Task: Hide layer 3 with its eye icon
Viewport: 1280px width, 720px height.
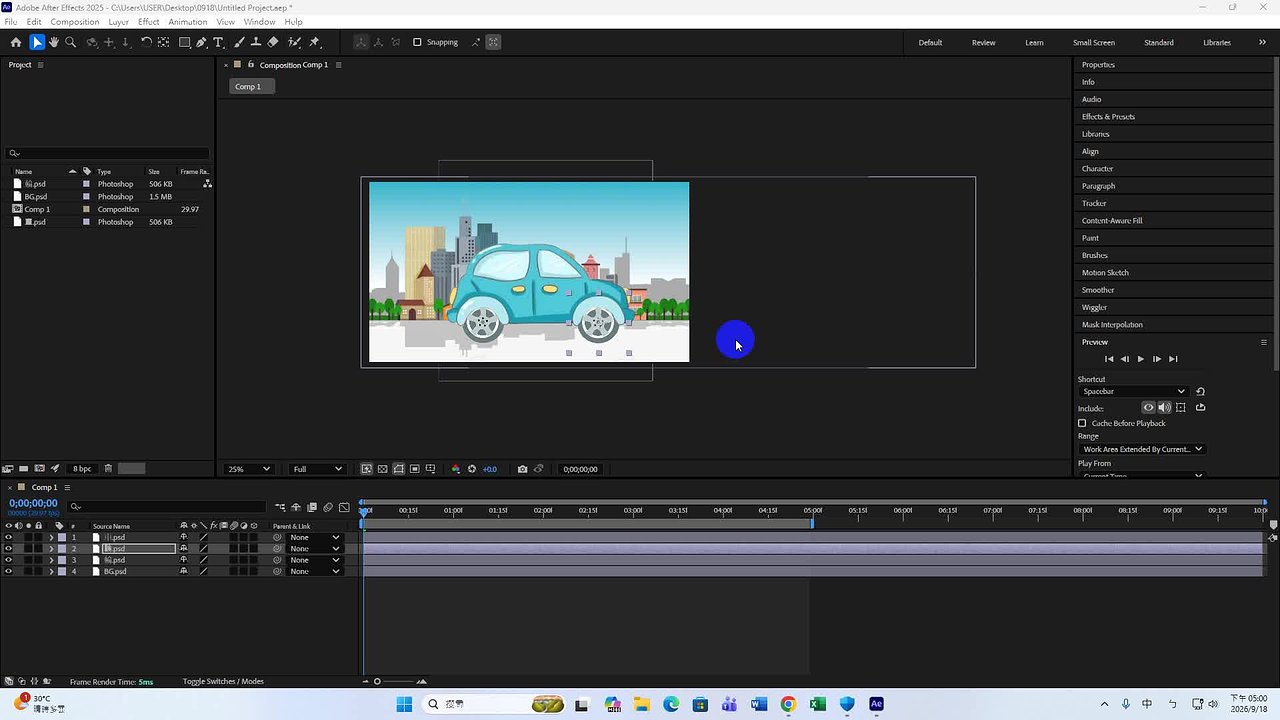Action: pyautogui.click(x=8, y=560)
